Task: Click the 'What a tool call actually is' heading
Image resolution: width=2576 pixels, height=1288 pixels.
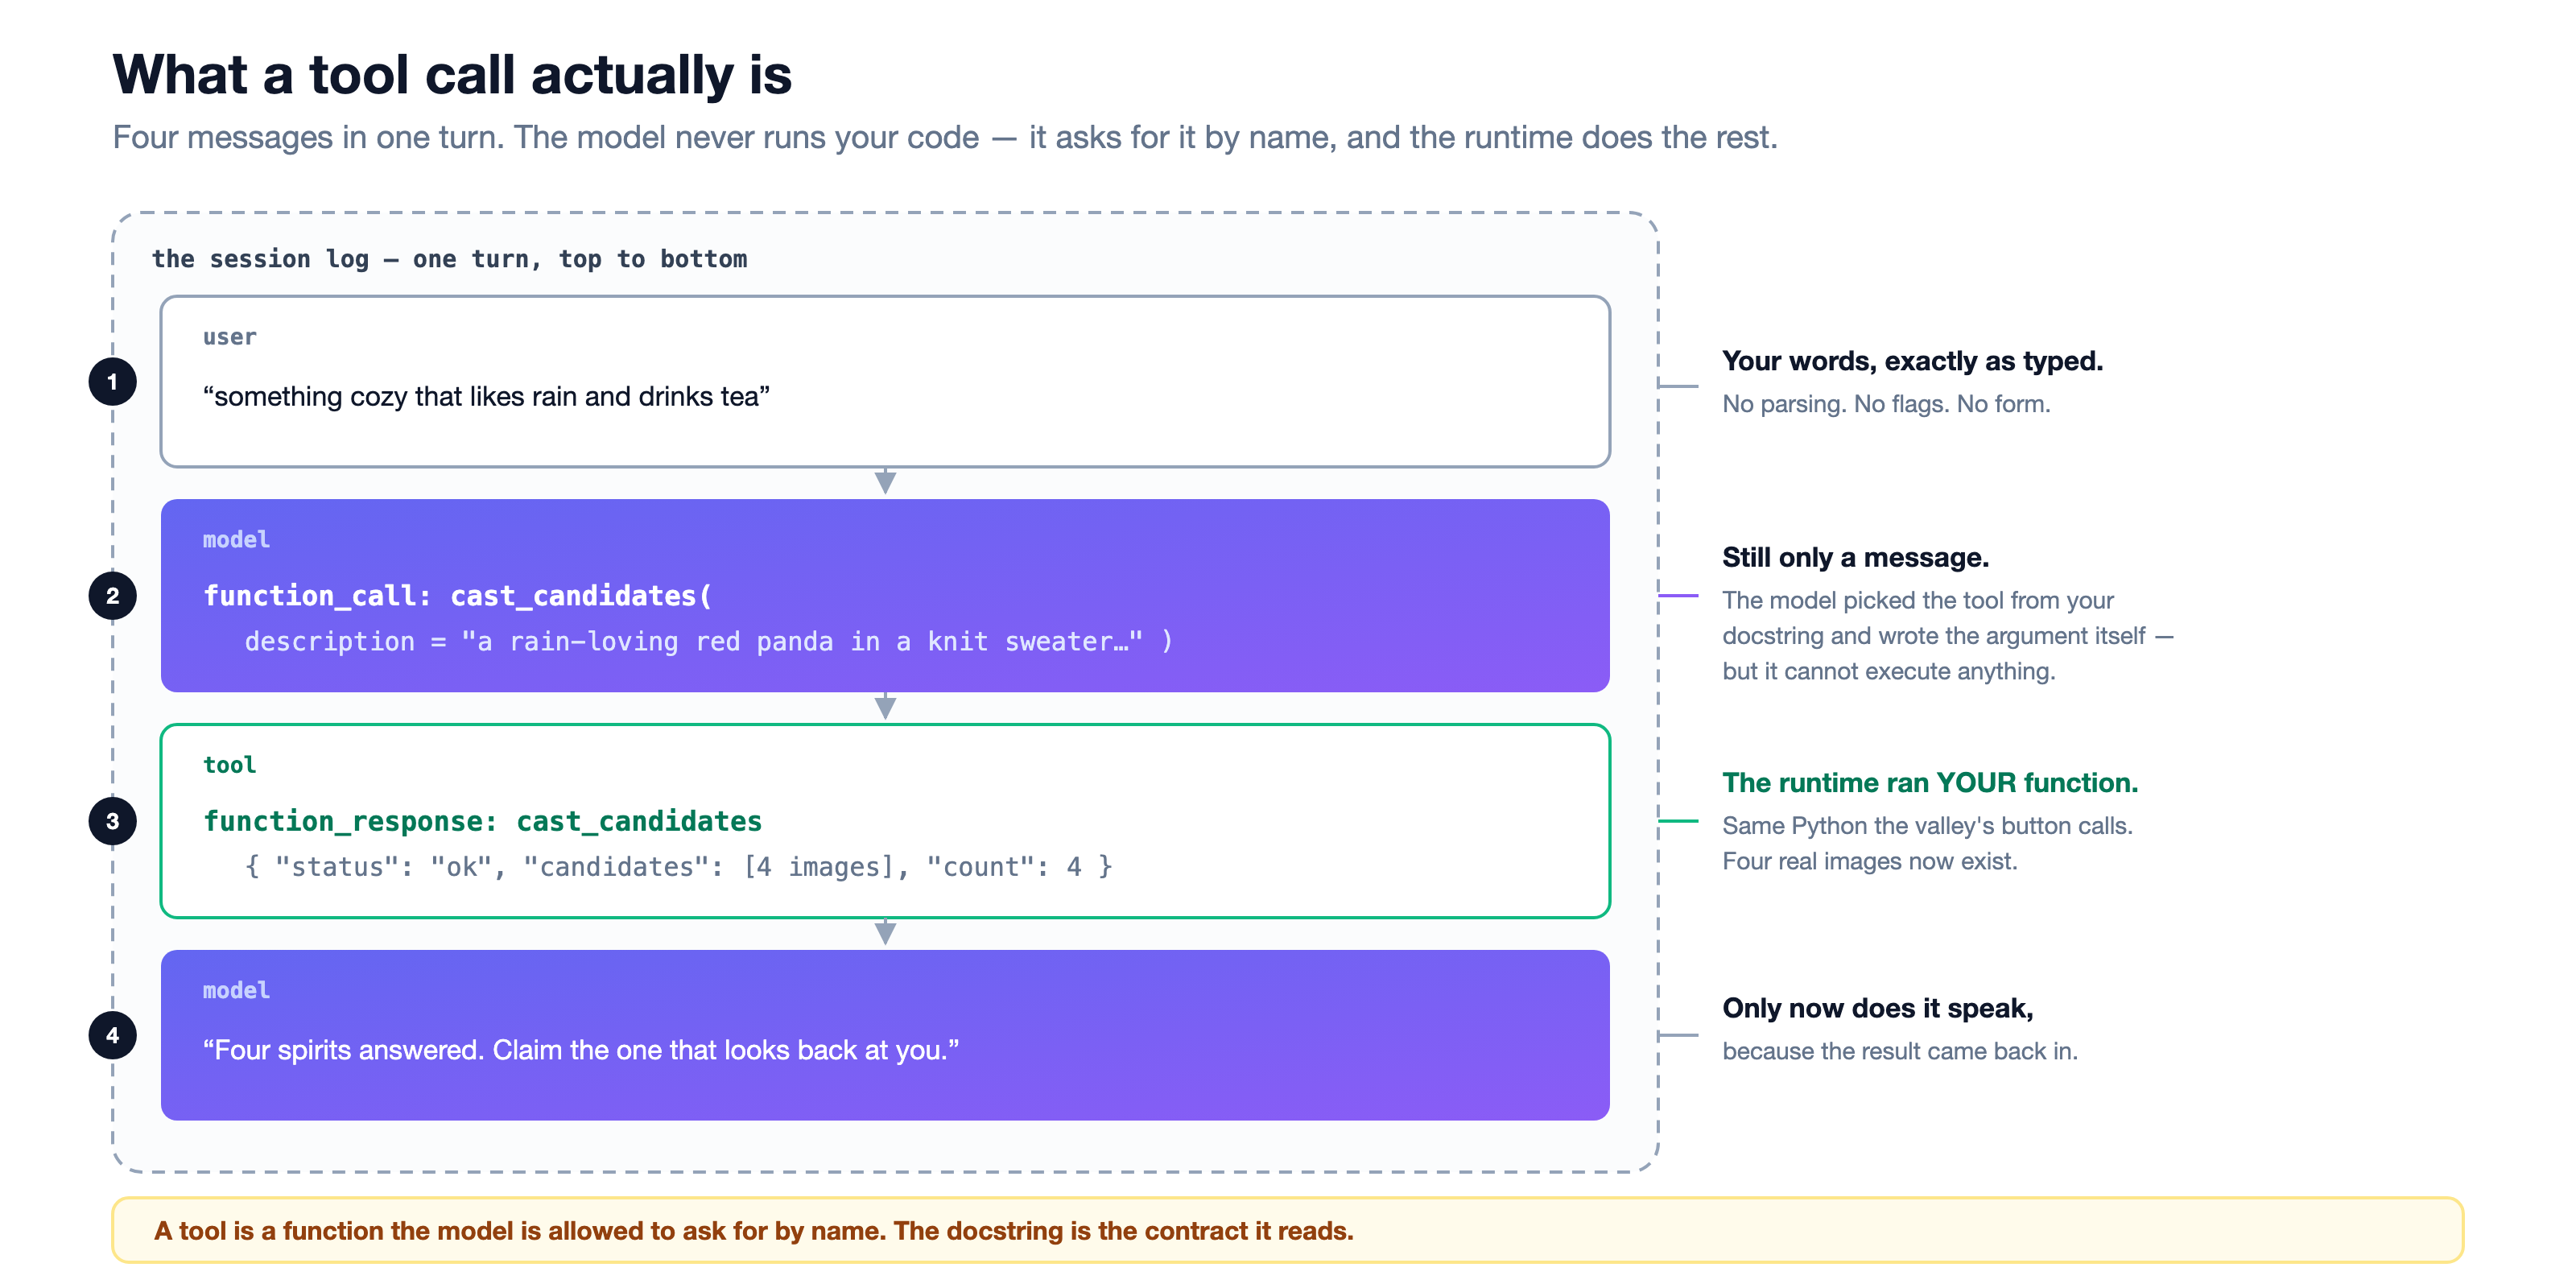Action: 452,75
